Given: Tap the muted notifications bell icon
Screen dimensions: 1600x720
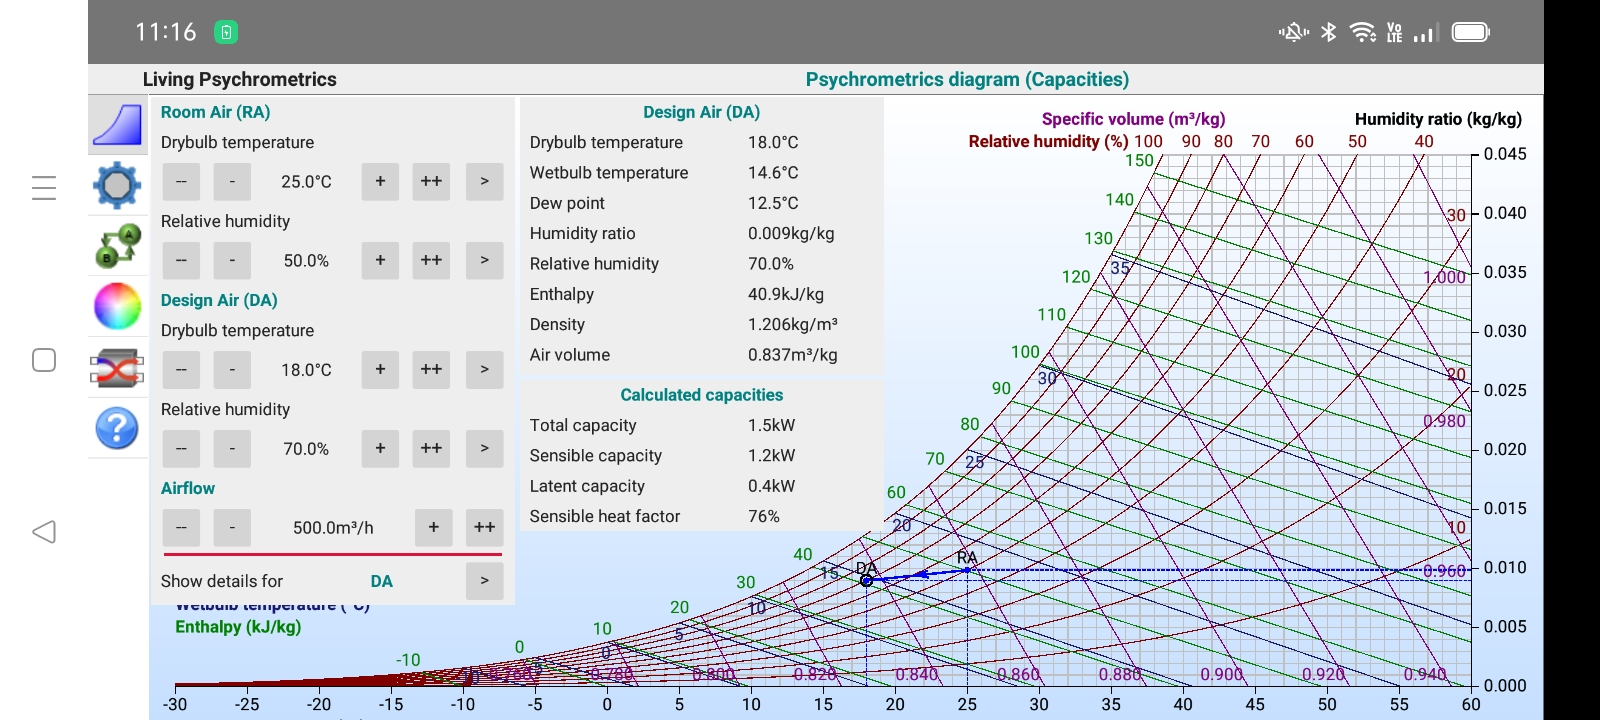Looking at the screenshot, I should click(1293, 32).
